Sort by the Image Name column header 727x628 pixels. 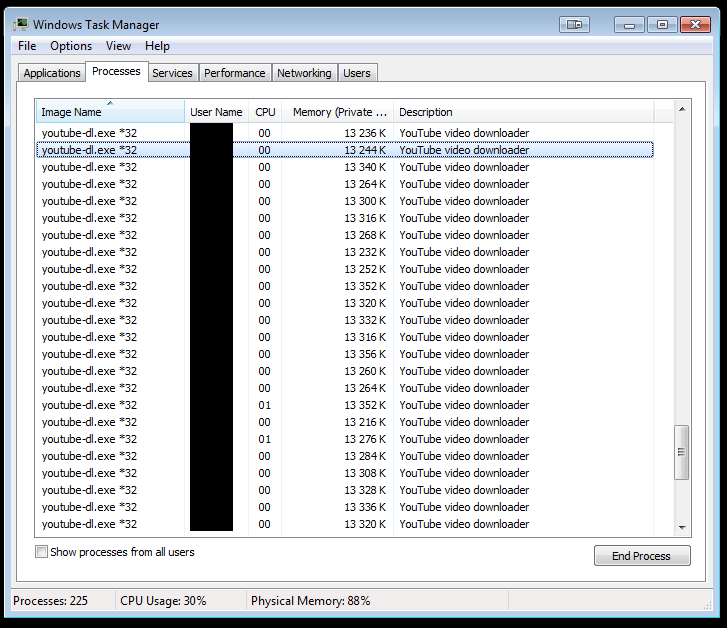(x=110, y=112)
